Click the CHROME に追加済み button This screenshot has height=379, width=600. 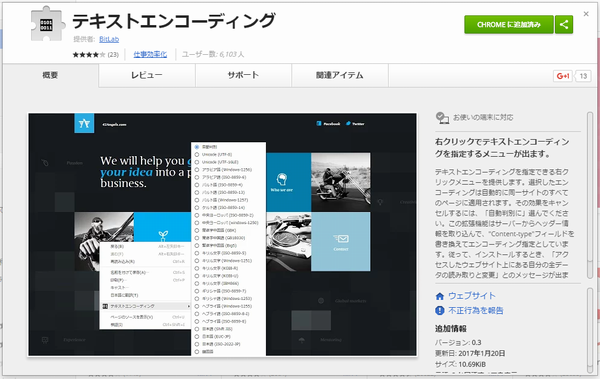(509, 25)
